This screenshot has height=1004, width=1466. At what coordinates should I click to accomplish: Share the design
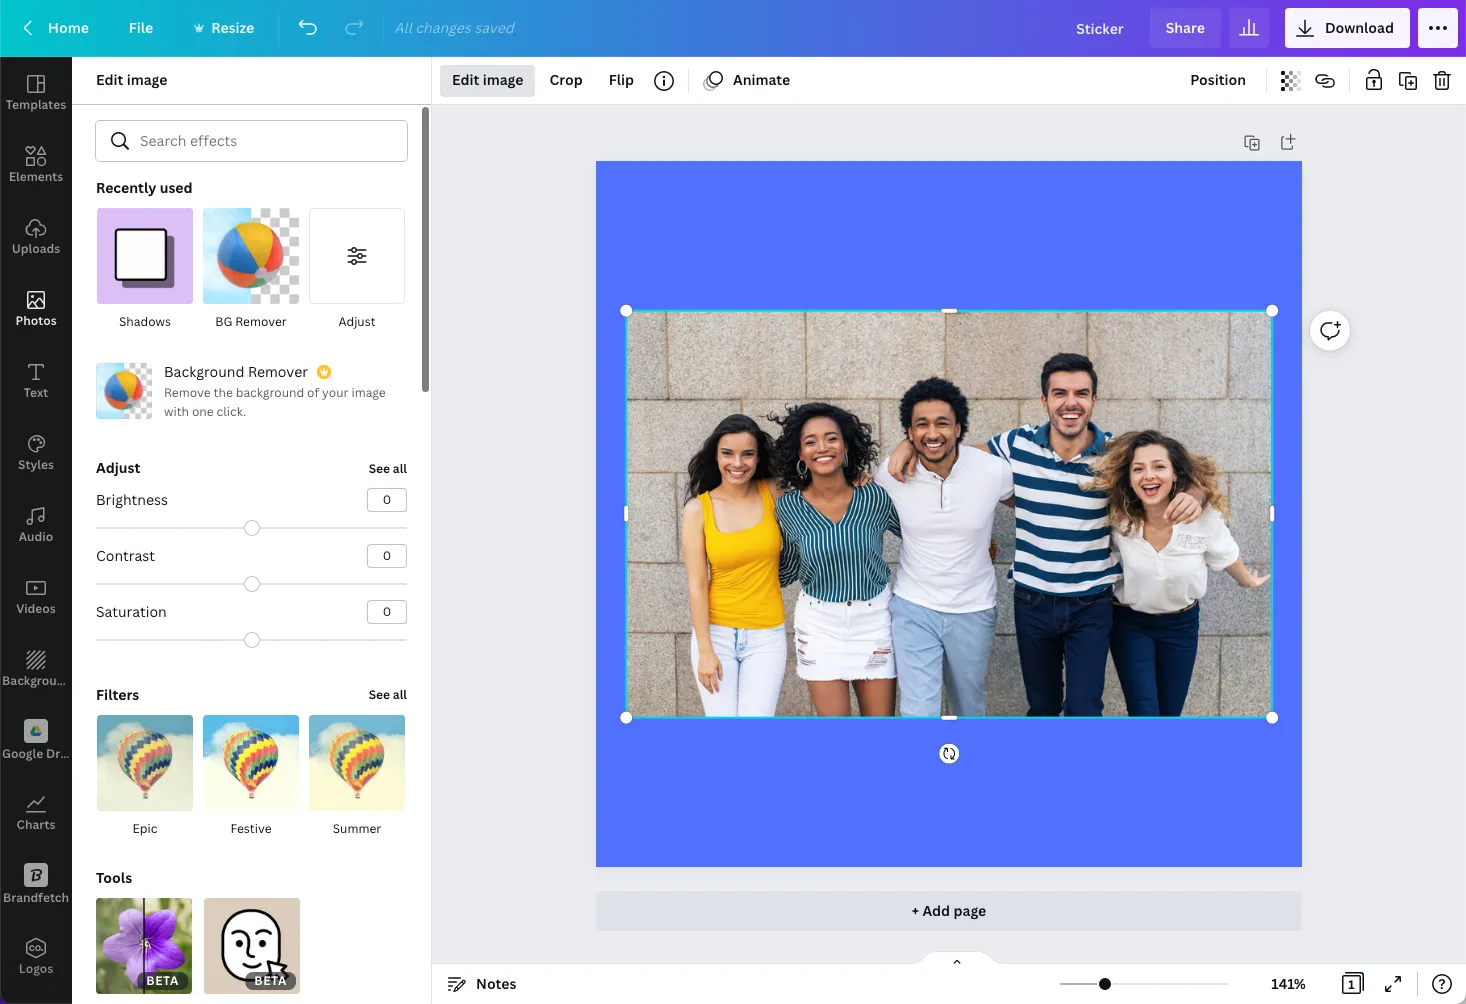click(x=1184, y=28)
